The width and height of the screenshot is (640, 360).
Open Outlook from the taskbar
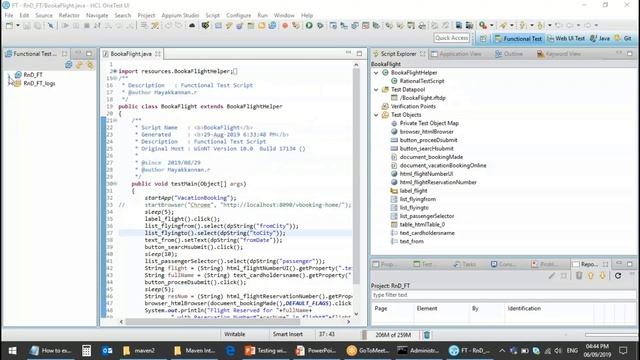pos(107,351)
